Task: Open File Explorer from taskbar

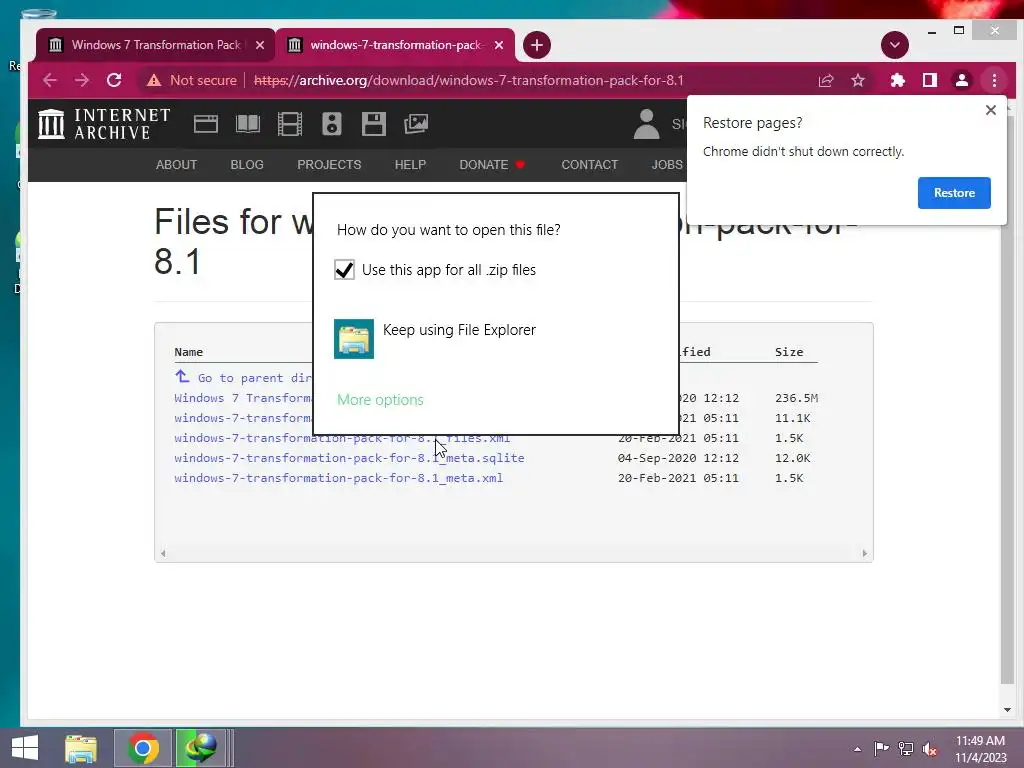Action: (81, 748)
